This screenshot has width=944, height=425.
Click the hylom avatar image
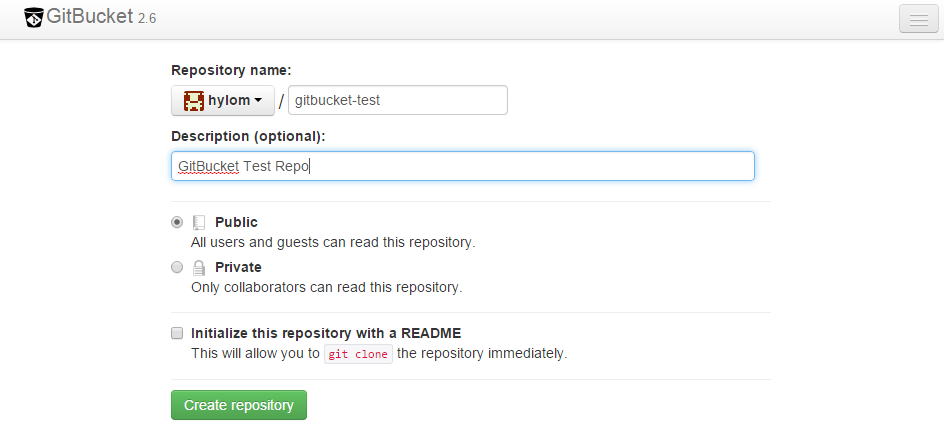point(193,100)
